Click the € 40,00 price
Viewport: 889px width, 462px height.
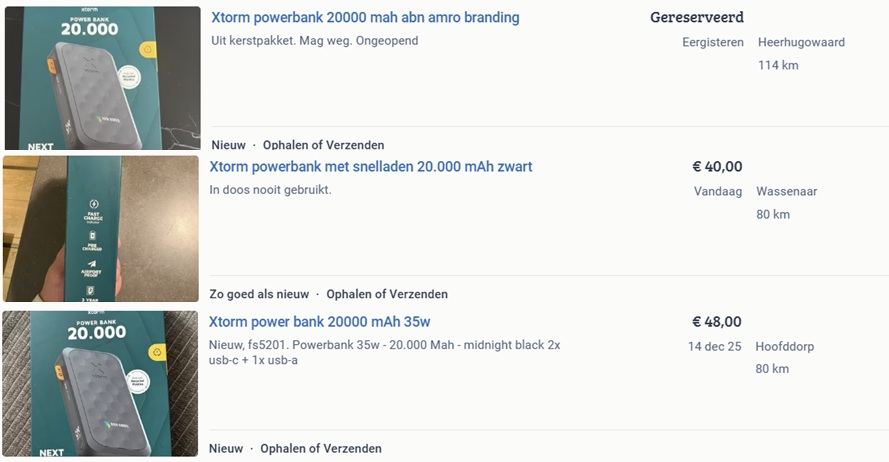pos(717,167)
